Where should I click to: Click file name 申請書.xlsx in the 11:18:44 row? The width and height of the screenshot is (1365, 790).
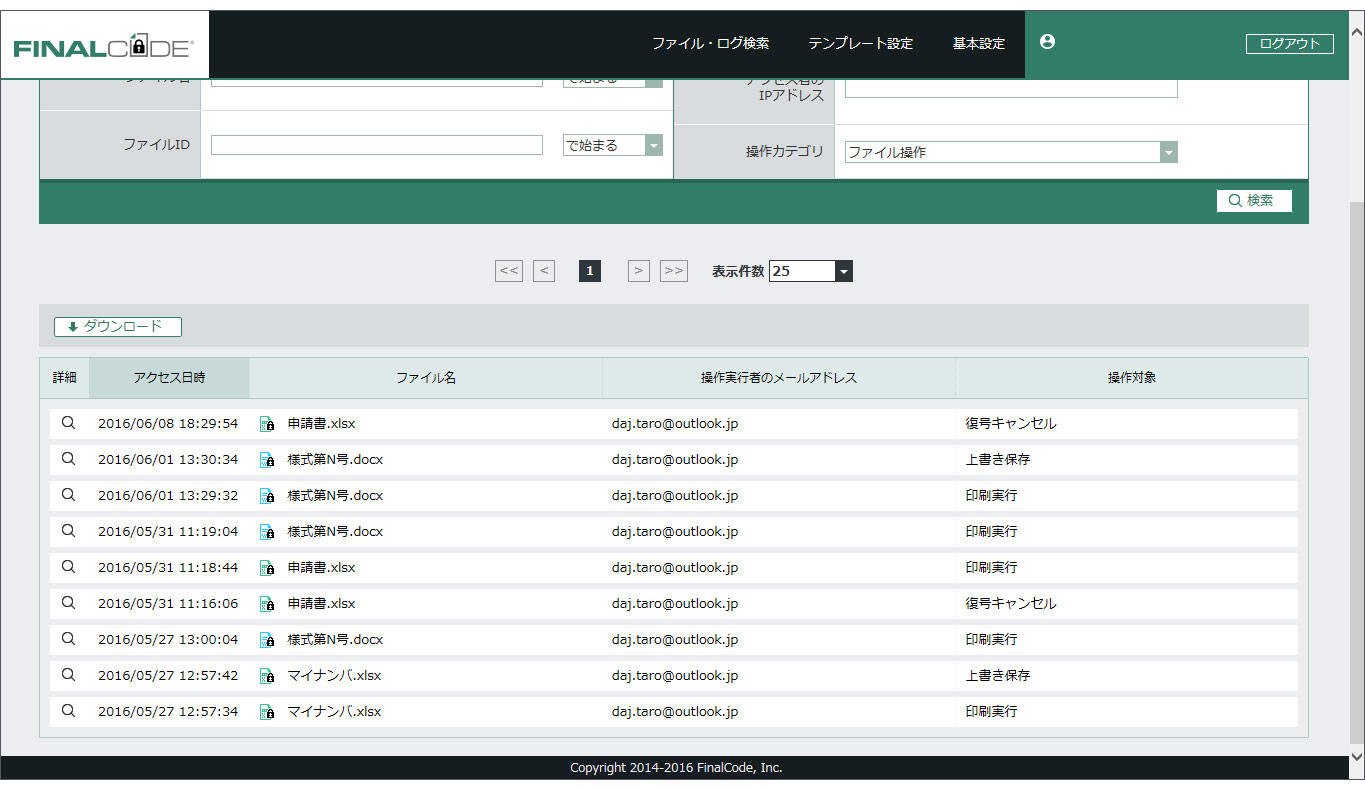pos(321,567)
